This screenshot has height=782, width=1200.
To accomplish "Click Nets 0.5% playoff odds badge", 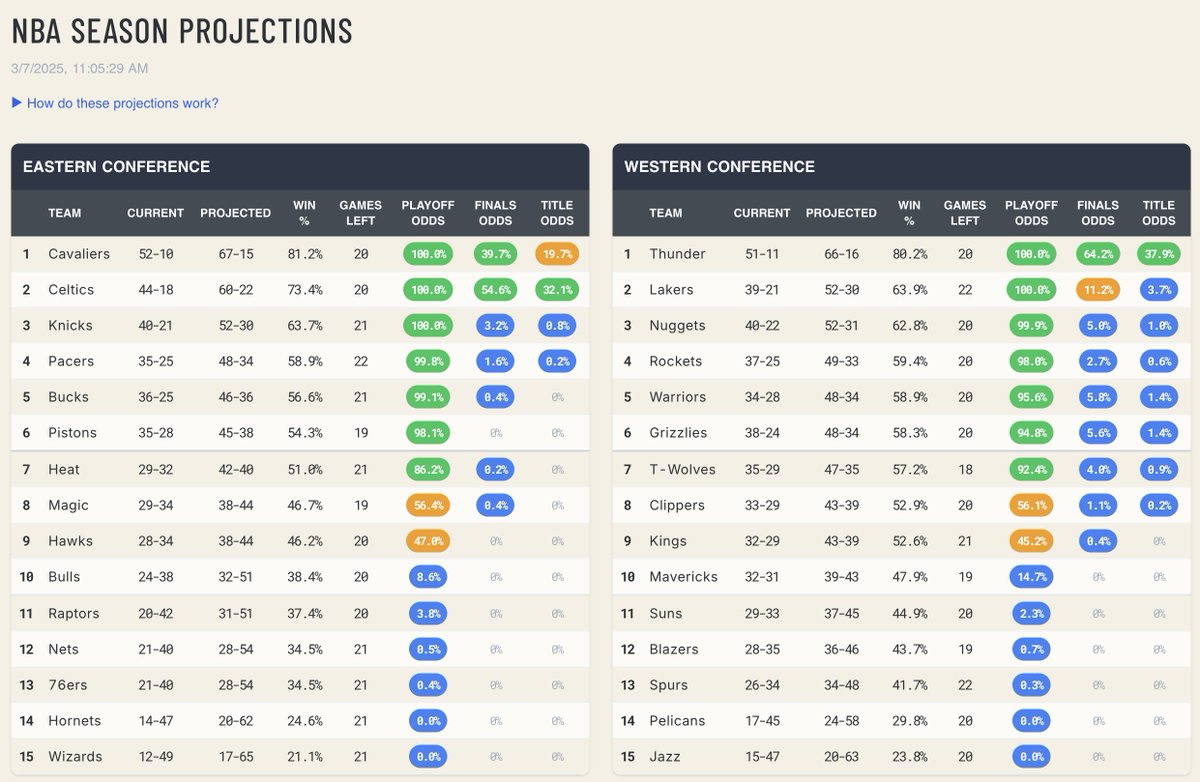I will pyautogui.click(x=428, y=649).
